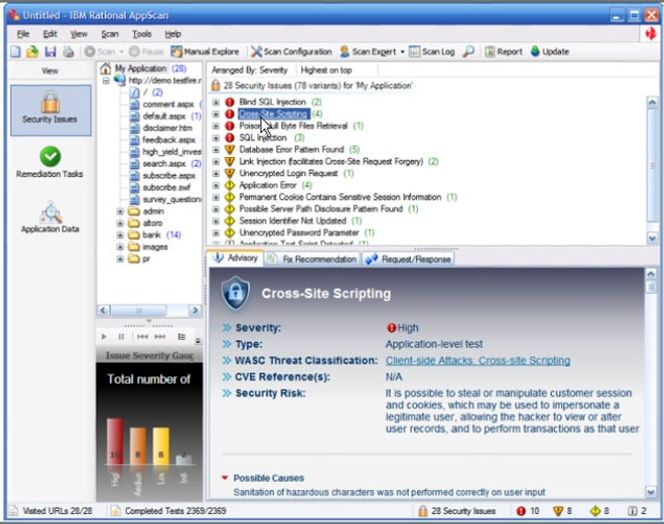Start scanning with the Scan toolbar button
The width and height of the screenshot is (664, 524).
(x=100, y=52)
